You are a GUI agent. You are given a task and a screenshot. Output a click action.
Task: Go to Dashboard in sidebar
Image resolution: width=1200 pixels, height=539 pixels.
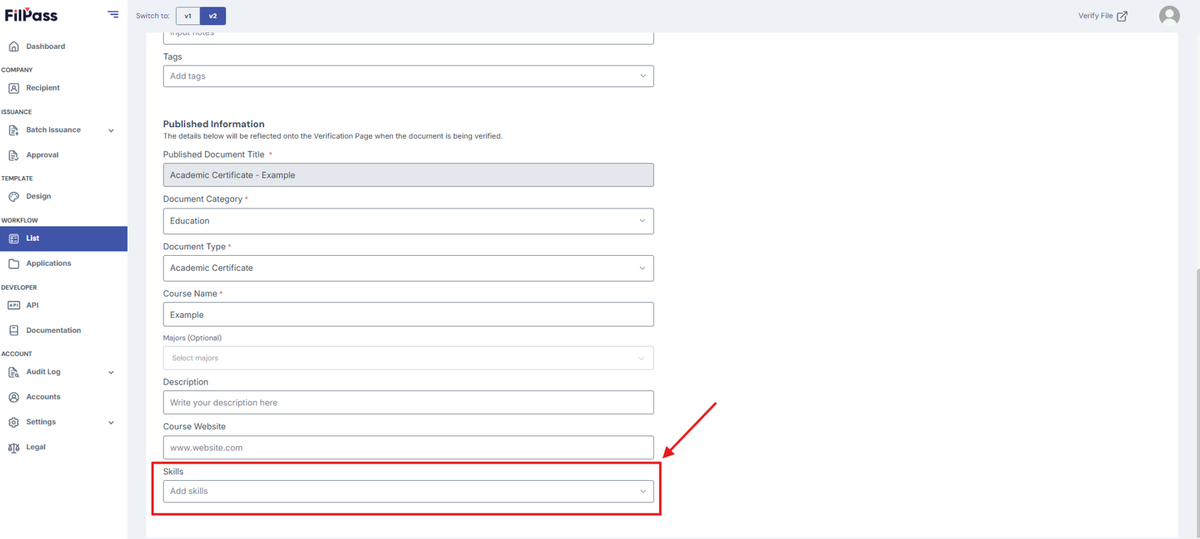pyautogui.click(x=46, y=46)
